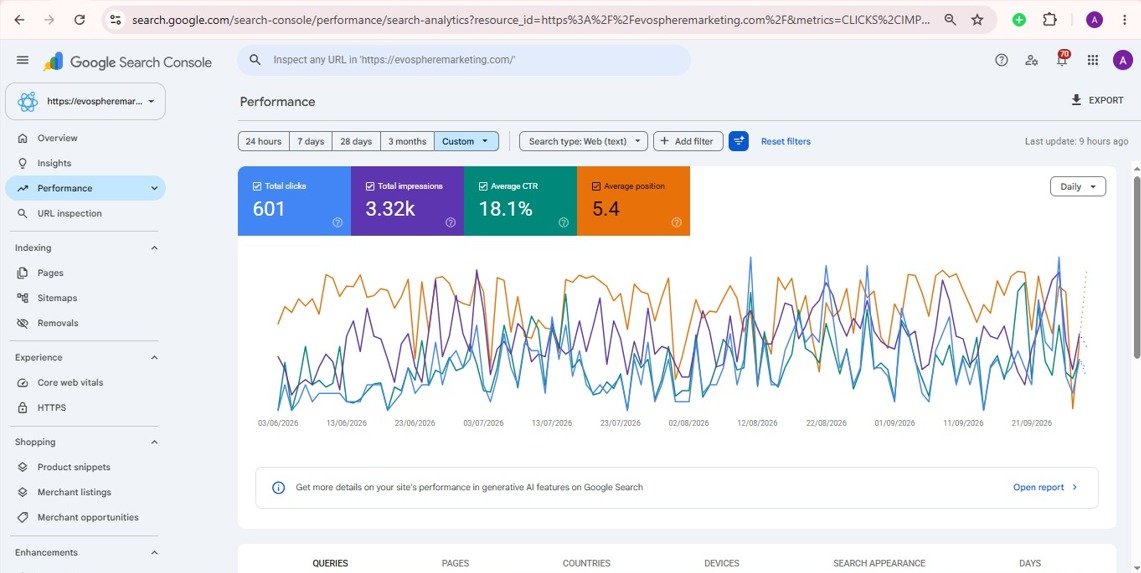Toggle the Total clicks checkbox
The height and width of the screenshot is (573, 1141).
[256, 186]
